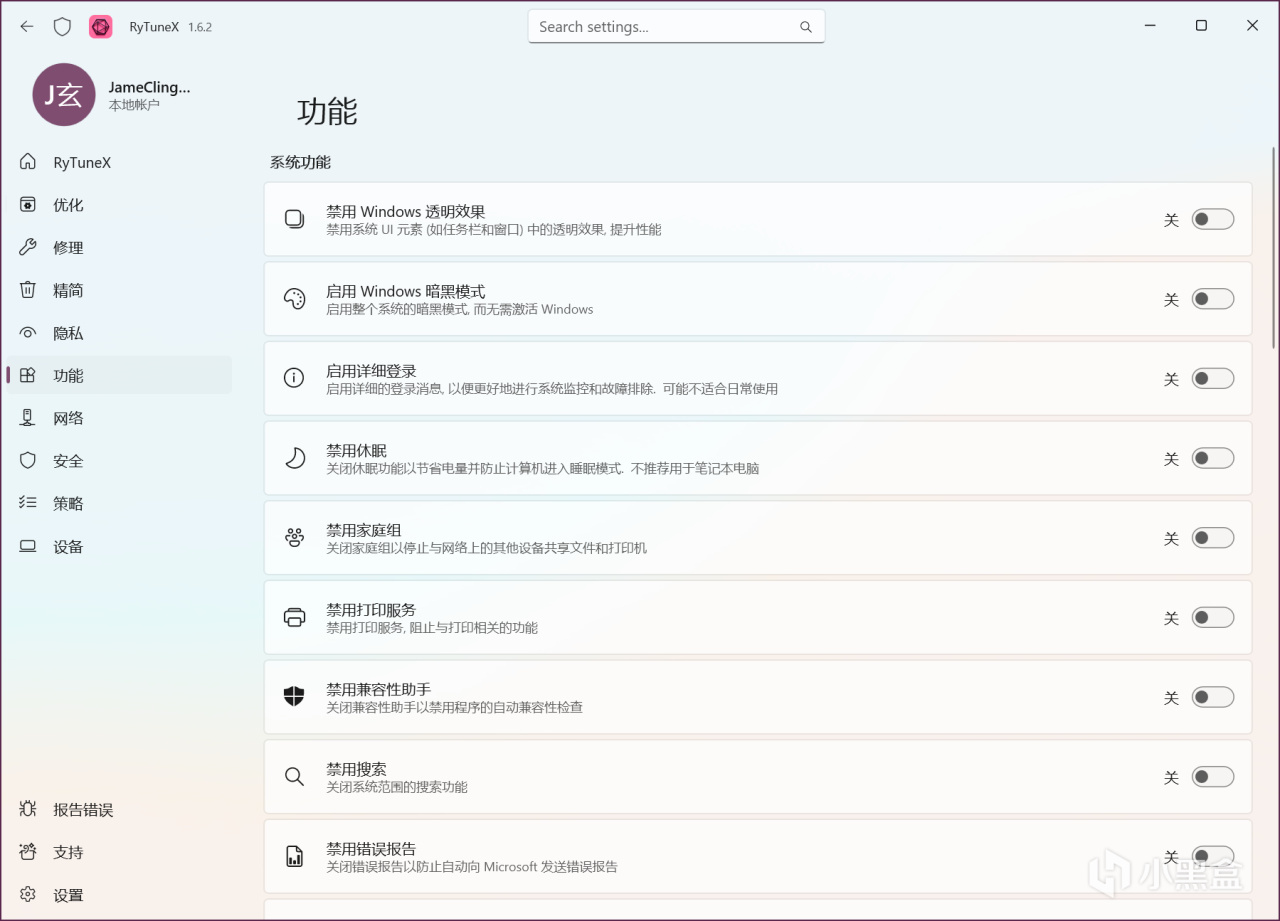Enable the 禁用搜索 toggle

pyautogui.click(x=1212, y=777)
